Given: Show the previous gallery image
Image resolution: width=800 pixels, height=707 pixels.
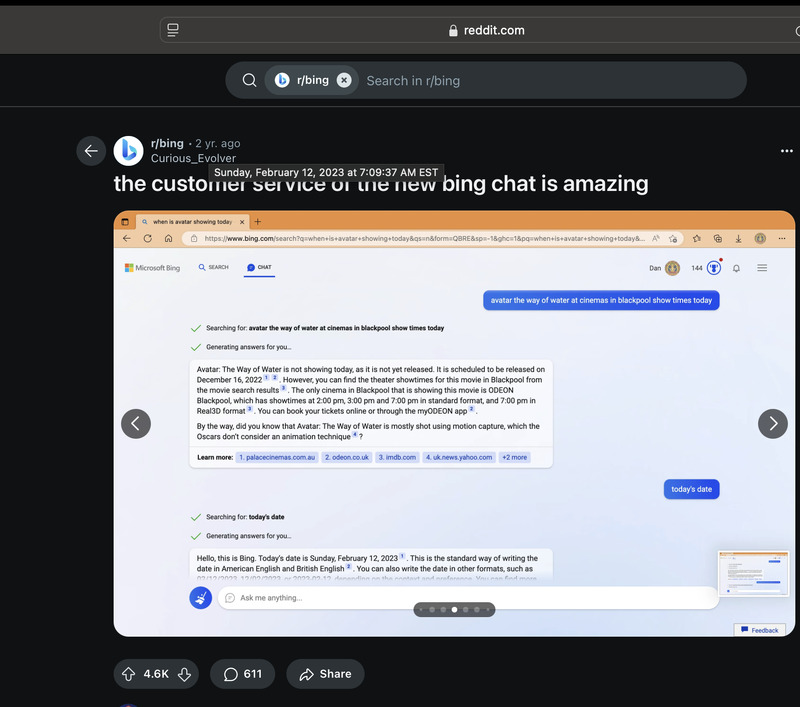Looking at the screenshot, I should tap(136, 423).
